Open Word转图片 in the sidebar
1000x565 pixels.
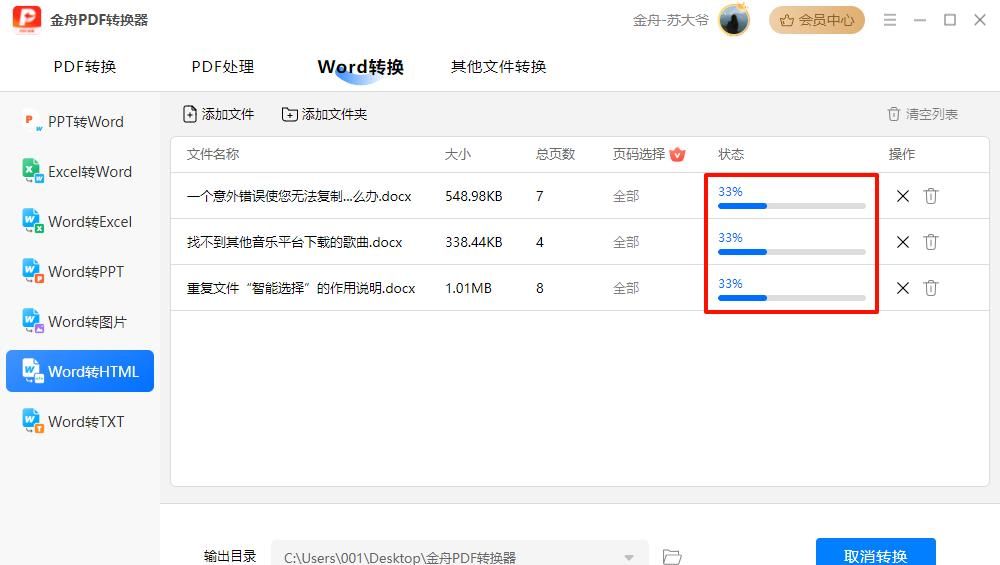click(x=80, y=321)
